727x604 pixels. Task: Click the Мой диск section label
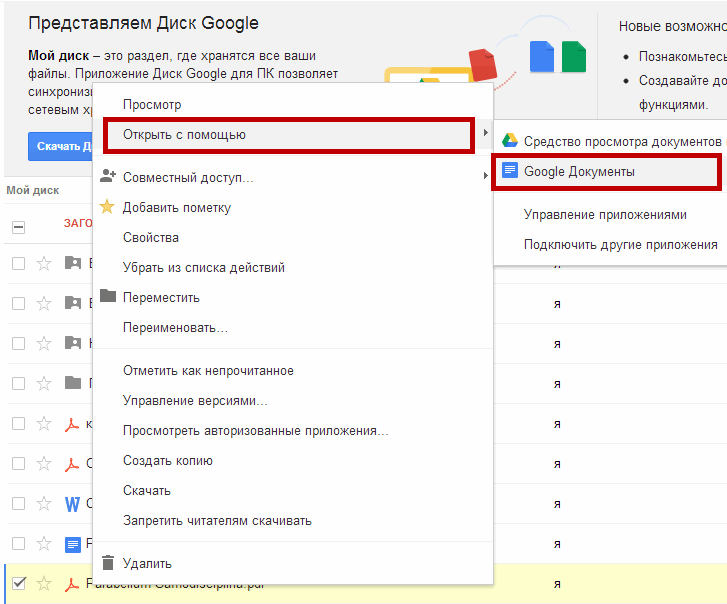tap(33, 190)
